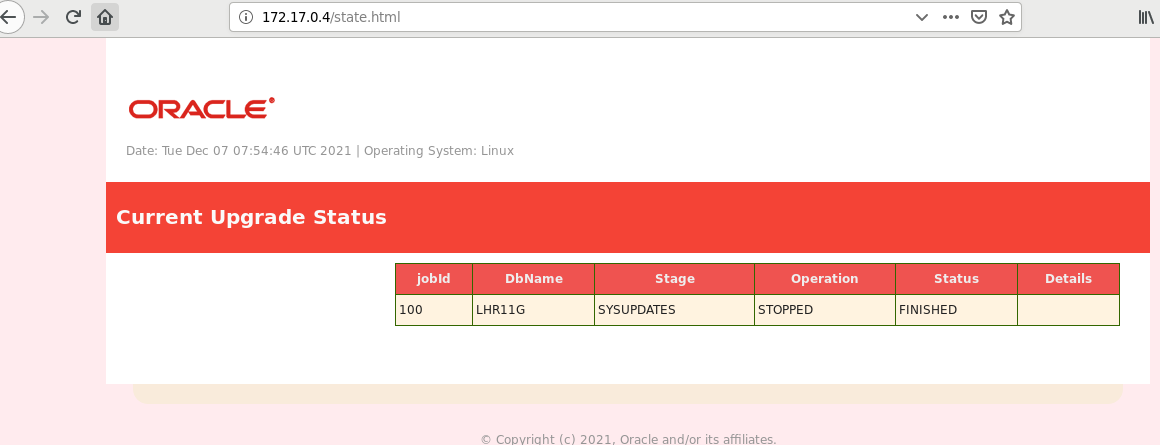
Task: Click the DbName column header
Action: click(533, 279)
